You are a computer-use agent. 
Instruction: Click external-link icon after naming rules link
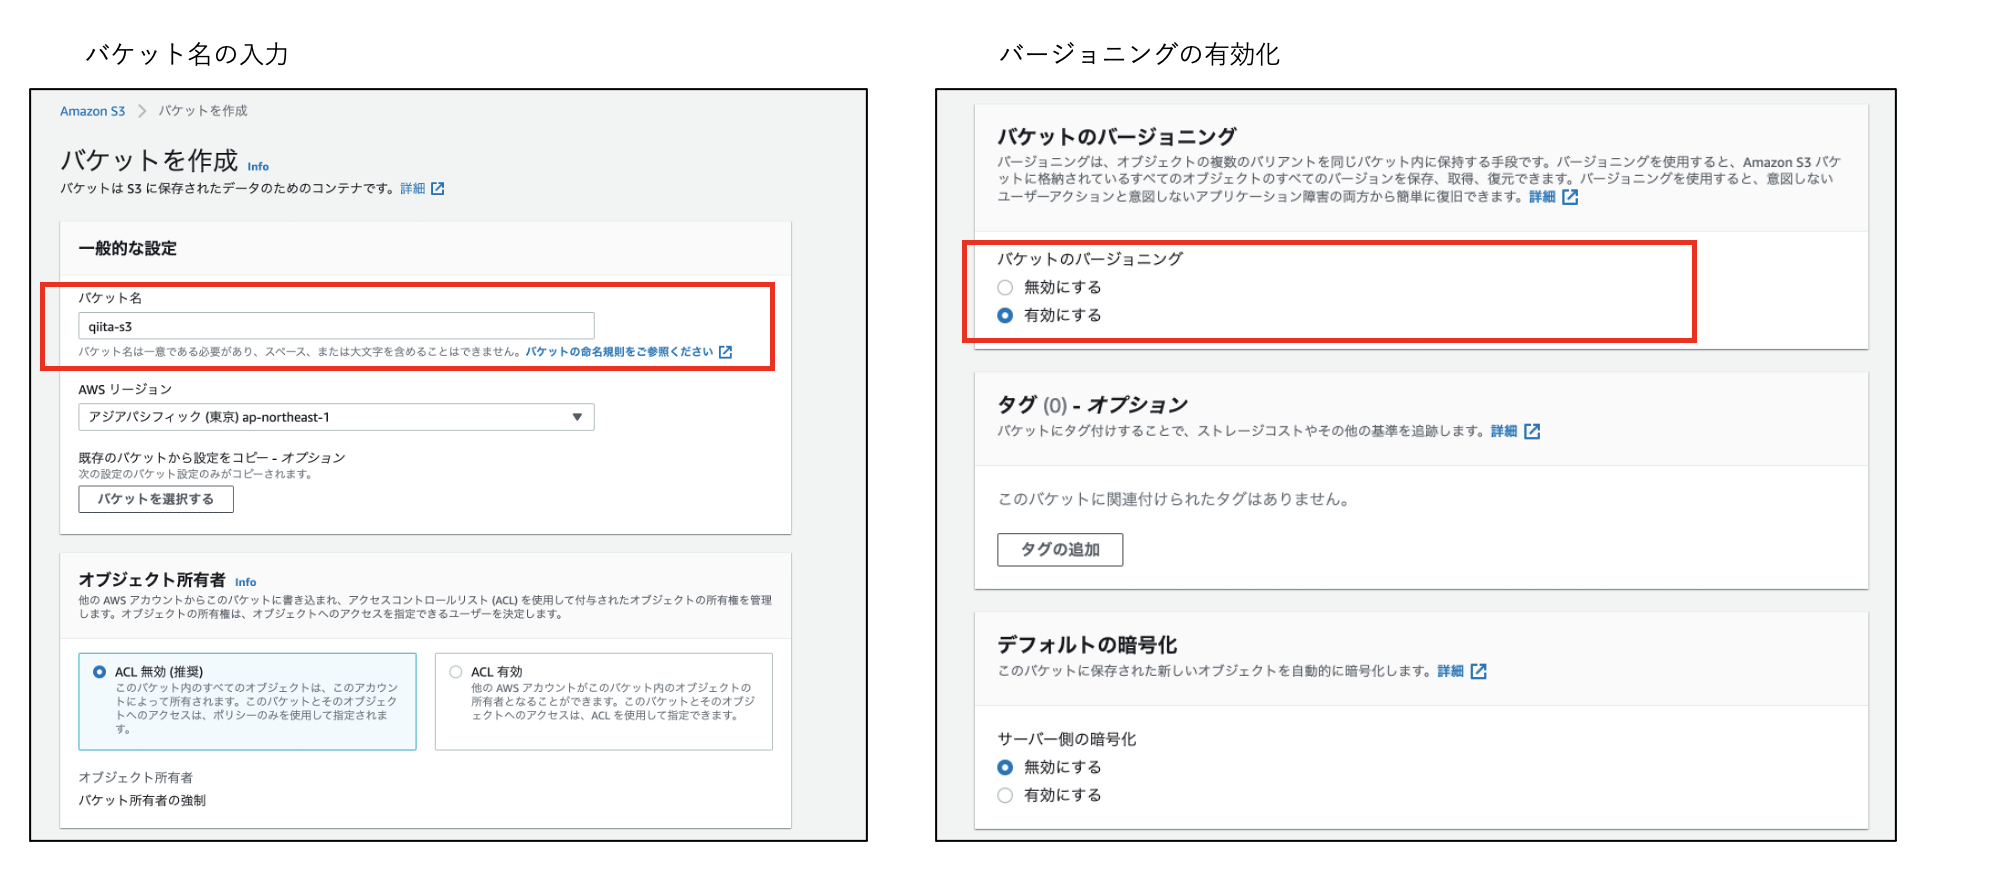(726, 352)
